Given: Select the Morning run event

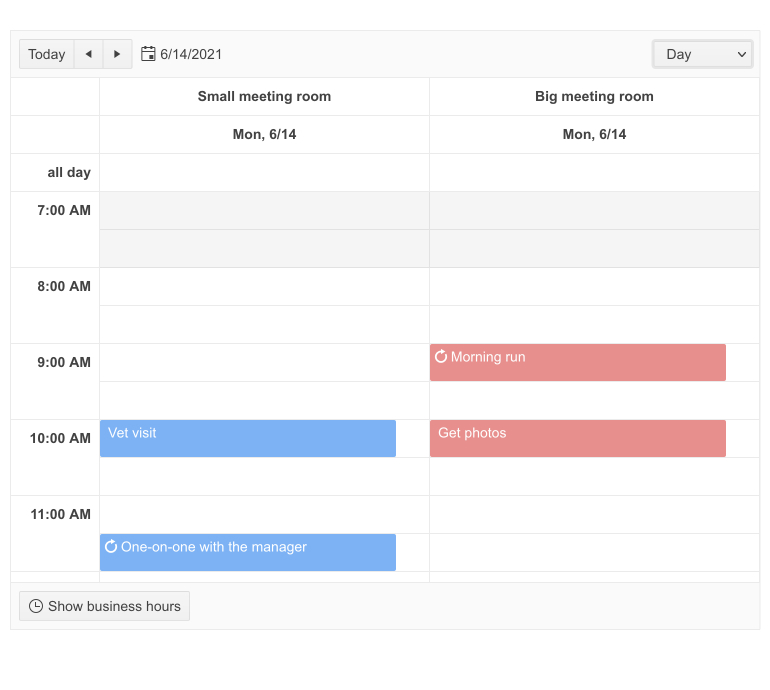Looking at the screenshot, I should tap(578, 362).
